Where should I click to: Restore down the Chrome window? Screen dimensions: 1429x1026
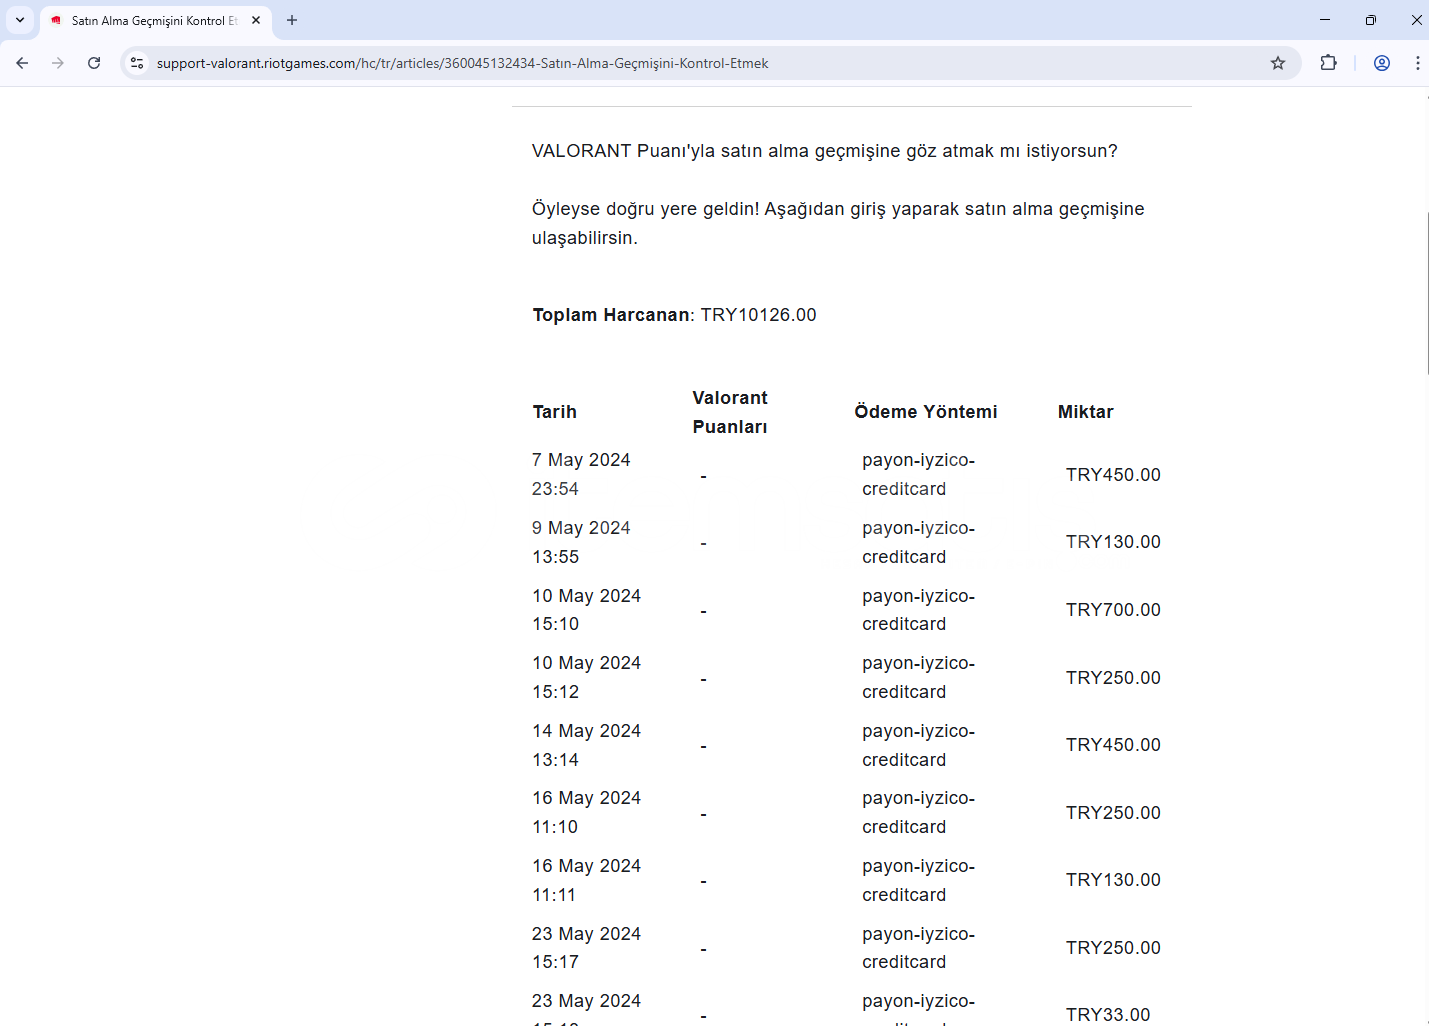(1370, 20)
